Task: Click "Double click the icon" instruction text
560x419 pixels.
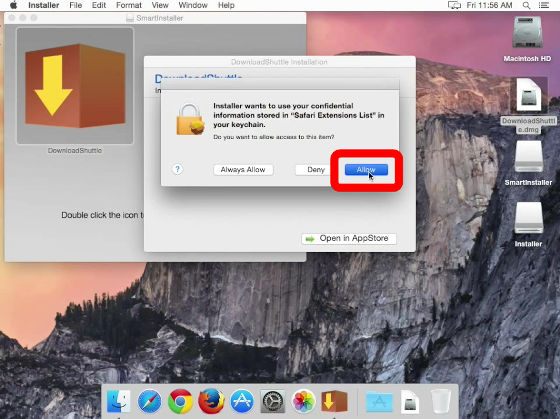Action: pyautogui.click(x=102, y=215)
